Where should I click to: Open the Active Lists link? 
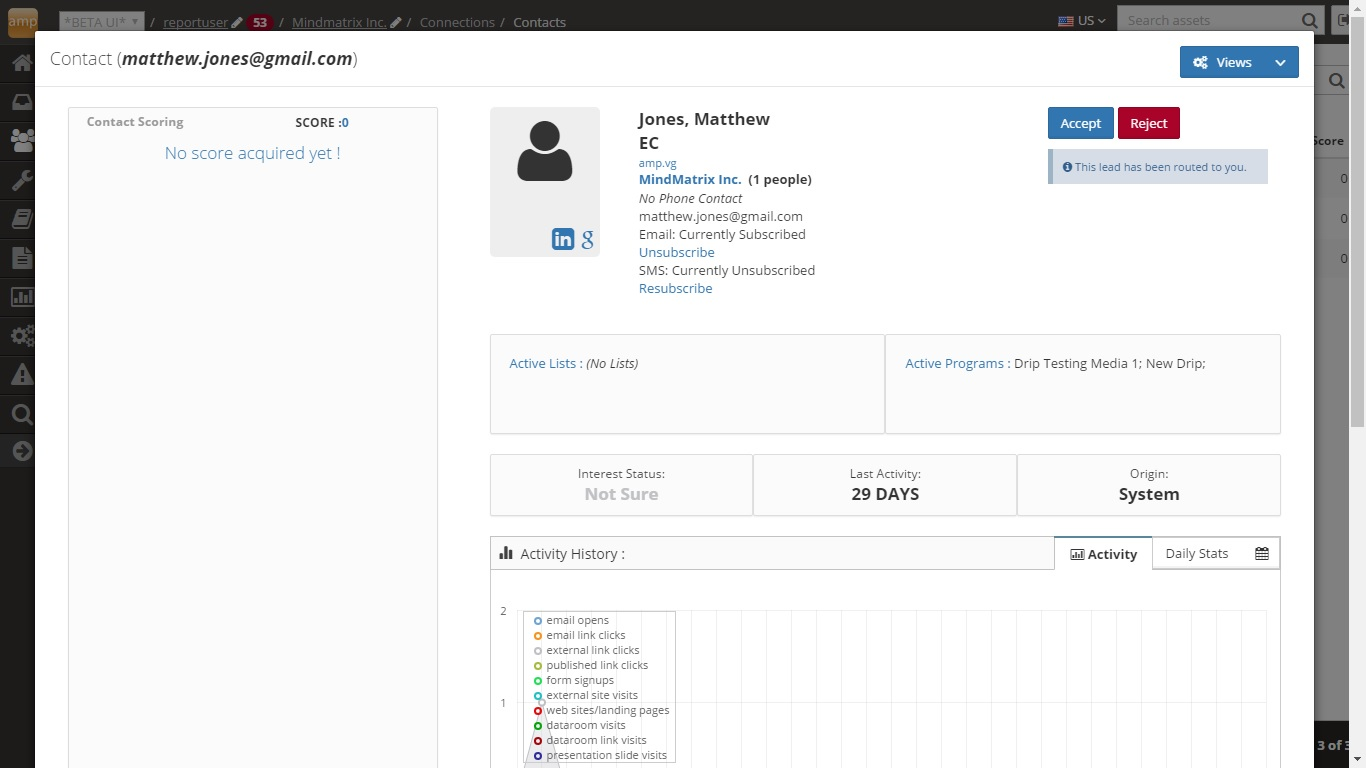click(x=543, y=363)
